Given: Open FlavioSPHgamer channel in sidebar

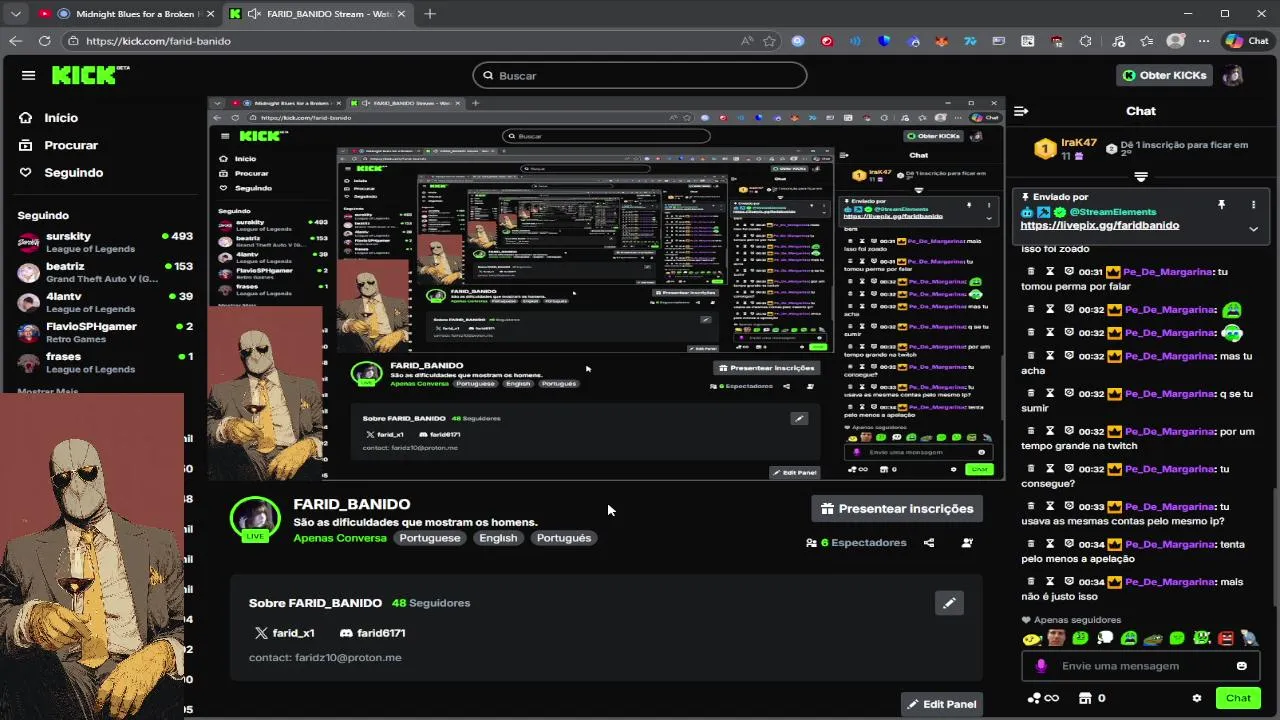Looking at the screenshot, I should pos(105,332).
